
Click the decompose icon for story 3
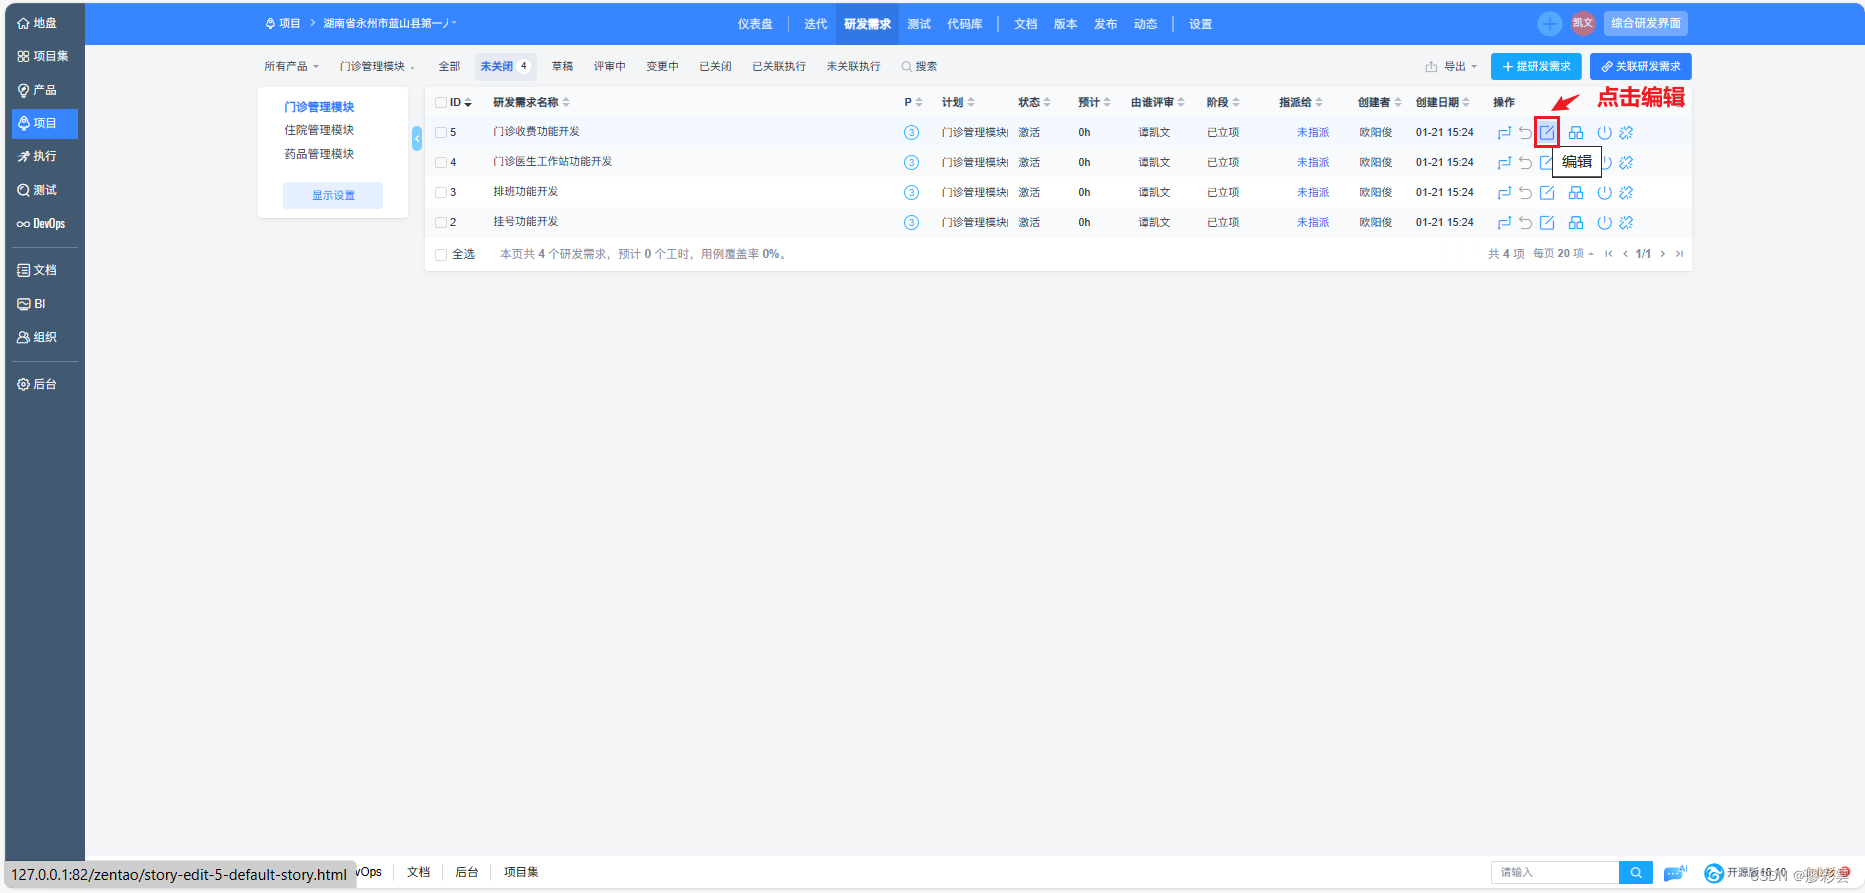pyautogui.click(x=1576, y=192)
